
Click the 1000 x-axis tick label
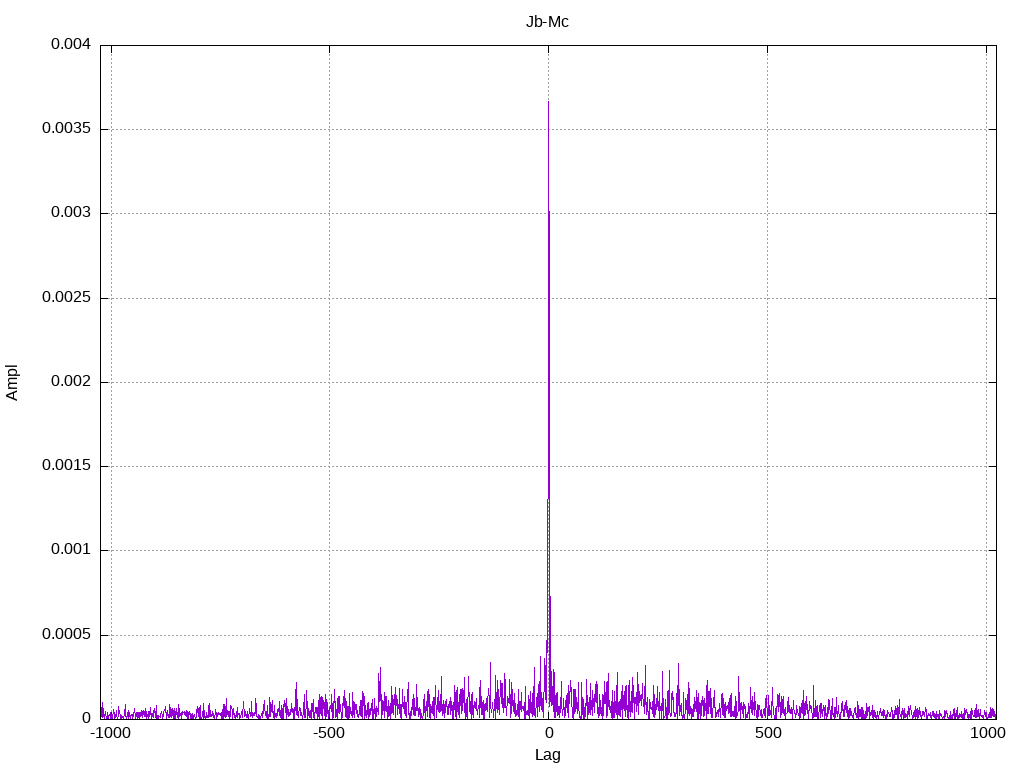[987, 733]
